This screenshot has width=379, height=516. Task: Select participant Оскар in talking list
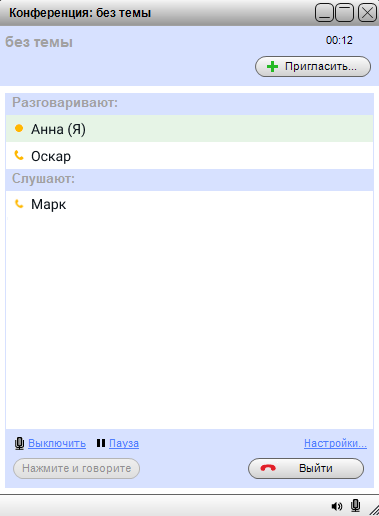point(189,156)
